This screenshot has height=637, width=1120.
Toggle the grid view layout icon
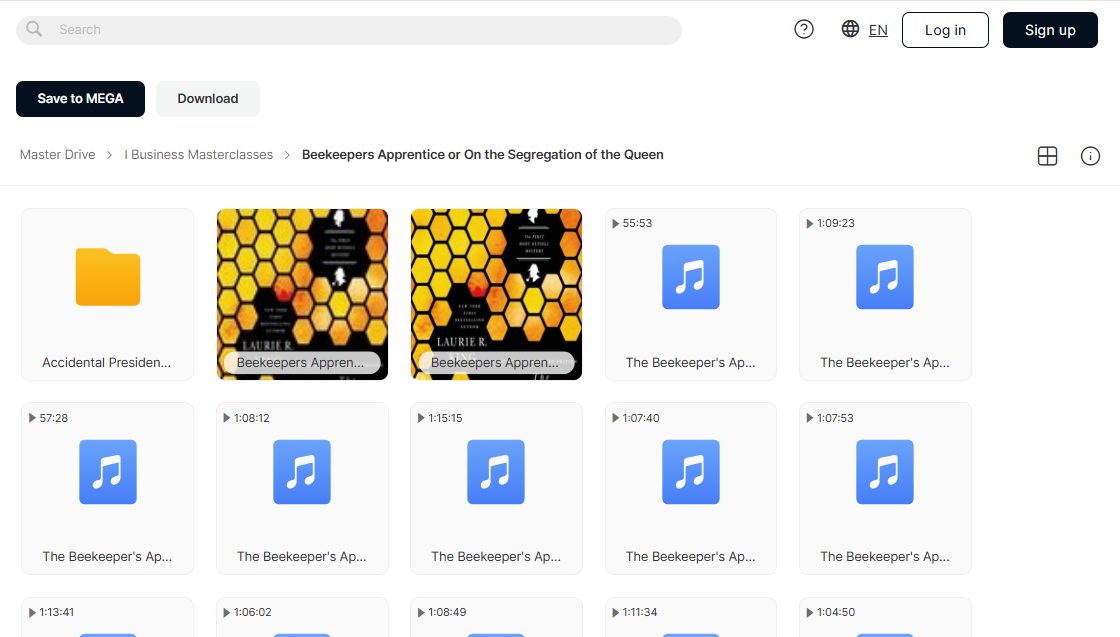(1047, 156)
